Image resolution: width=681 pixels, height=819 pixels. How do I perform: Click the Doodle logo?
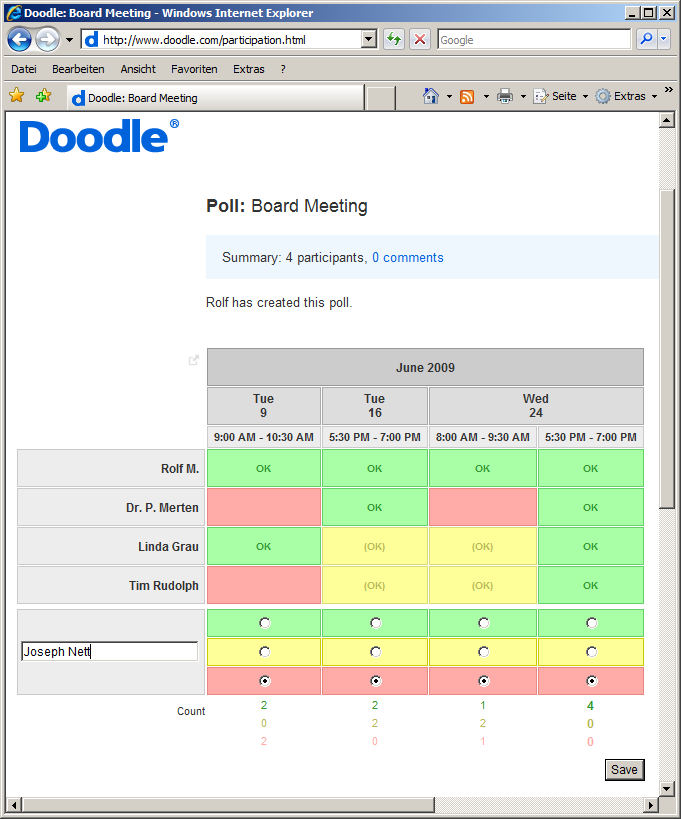99,136
